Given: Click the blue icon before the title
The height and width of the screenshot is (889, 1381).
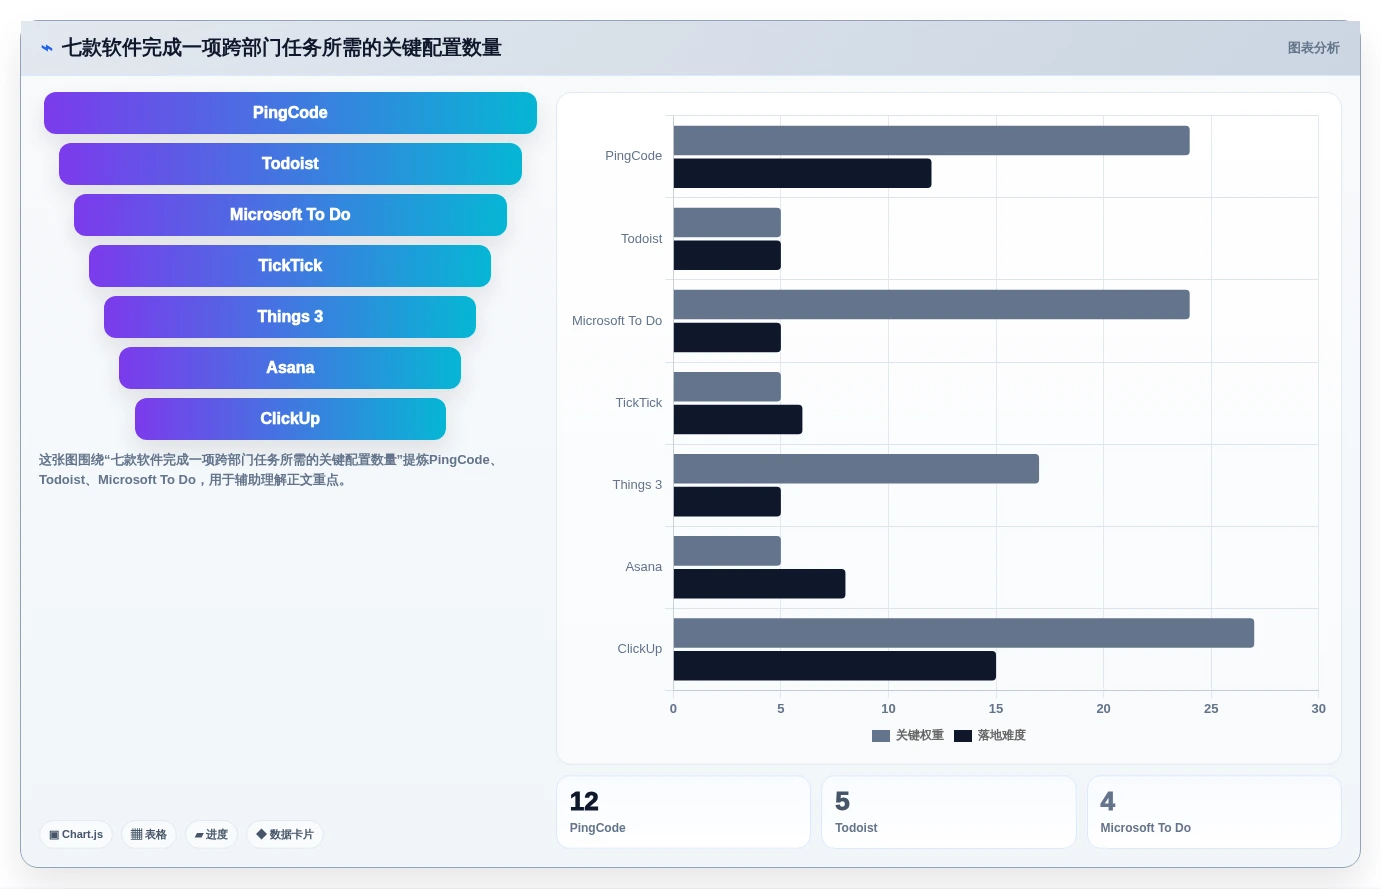Looking at the screenshot, I should [x=47, y=48].
